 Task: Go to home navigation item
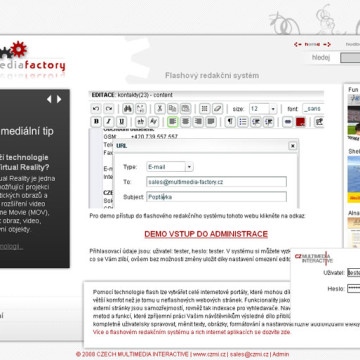click(312, 44)
